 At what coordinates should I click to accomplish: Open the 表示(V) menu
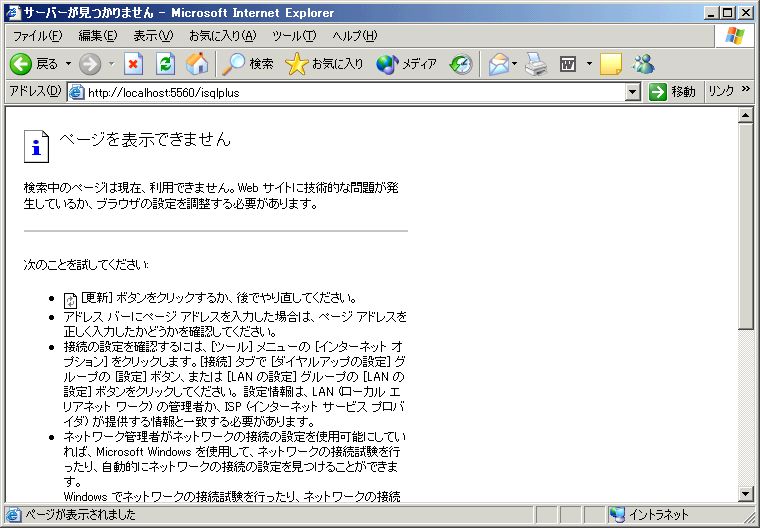[153, 36]
